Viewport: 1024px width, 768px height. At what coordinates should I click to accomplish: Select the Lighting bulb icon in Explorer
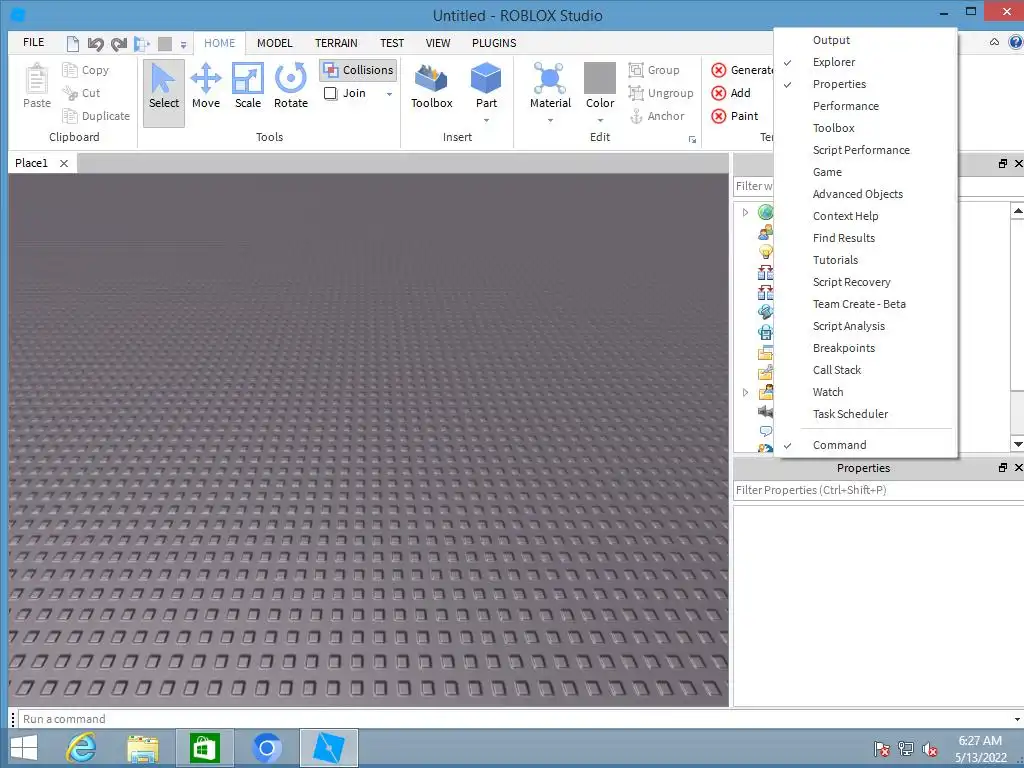[x=765, y=252]
